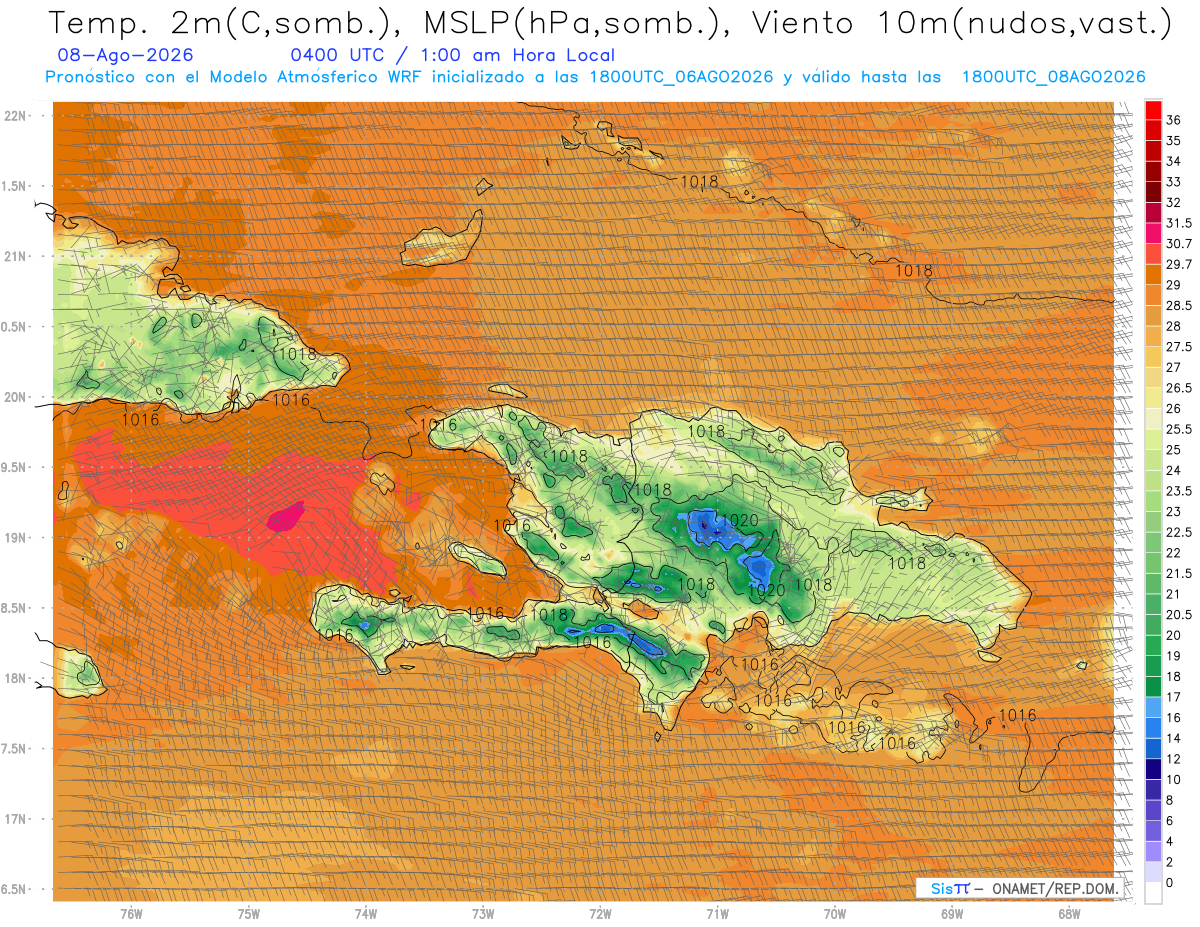Click the latitude axis label '17N'
The height and width of the screenshot is (927, 1200).
(x=15, y=819)
